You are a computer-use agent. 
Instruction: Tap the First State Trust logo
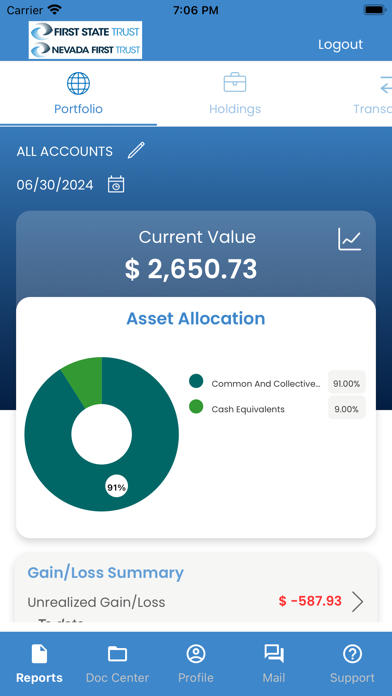[x=85, y=40]
